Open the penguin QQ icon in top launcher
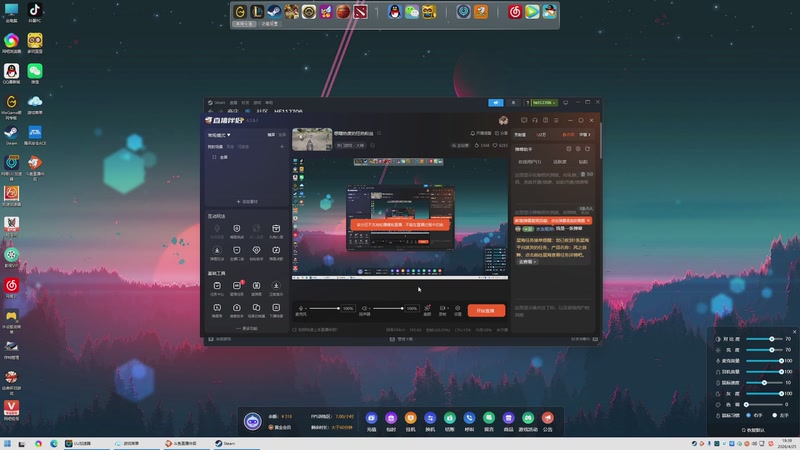Screen dimensions: 800x450 pyautogui.click(x=394, y=11)
